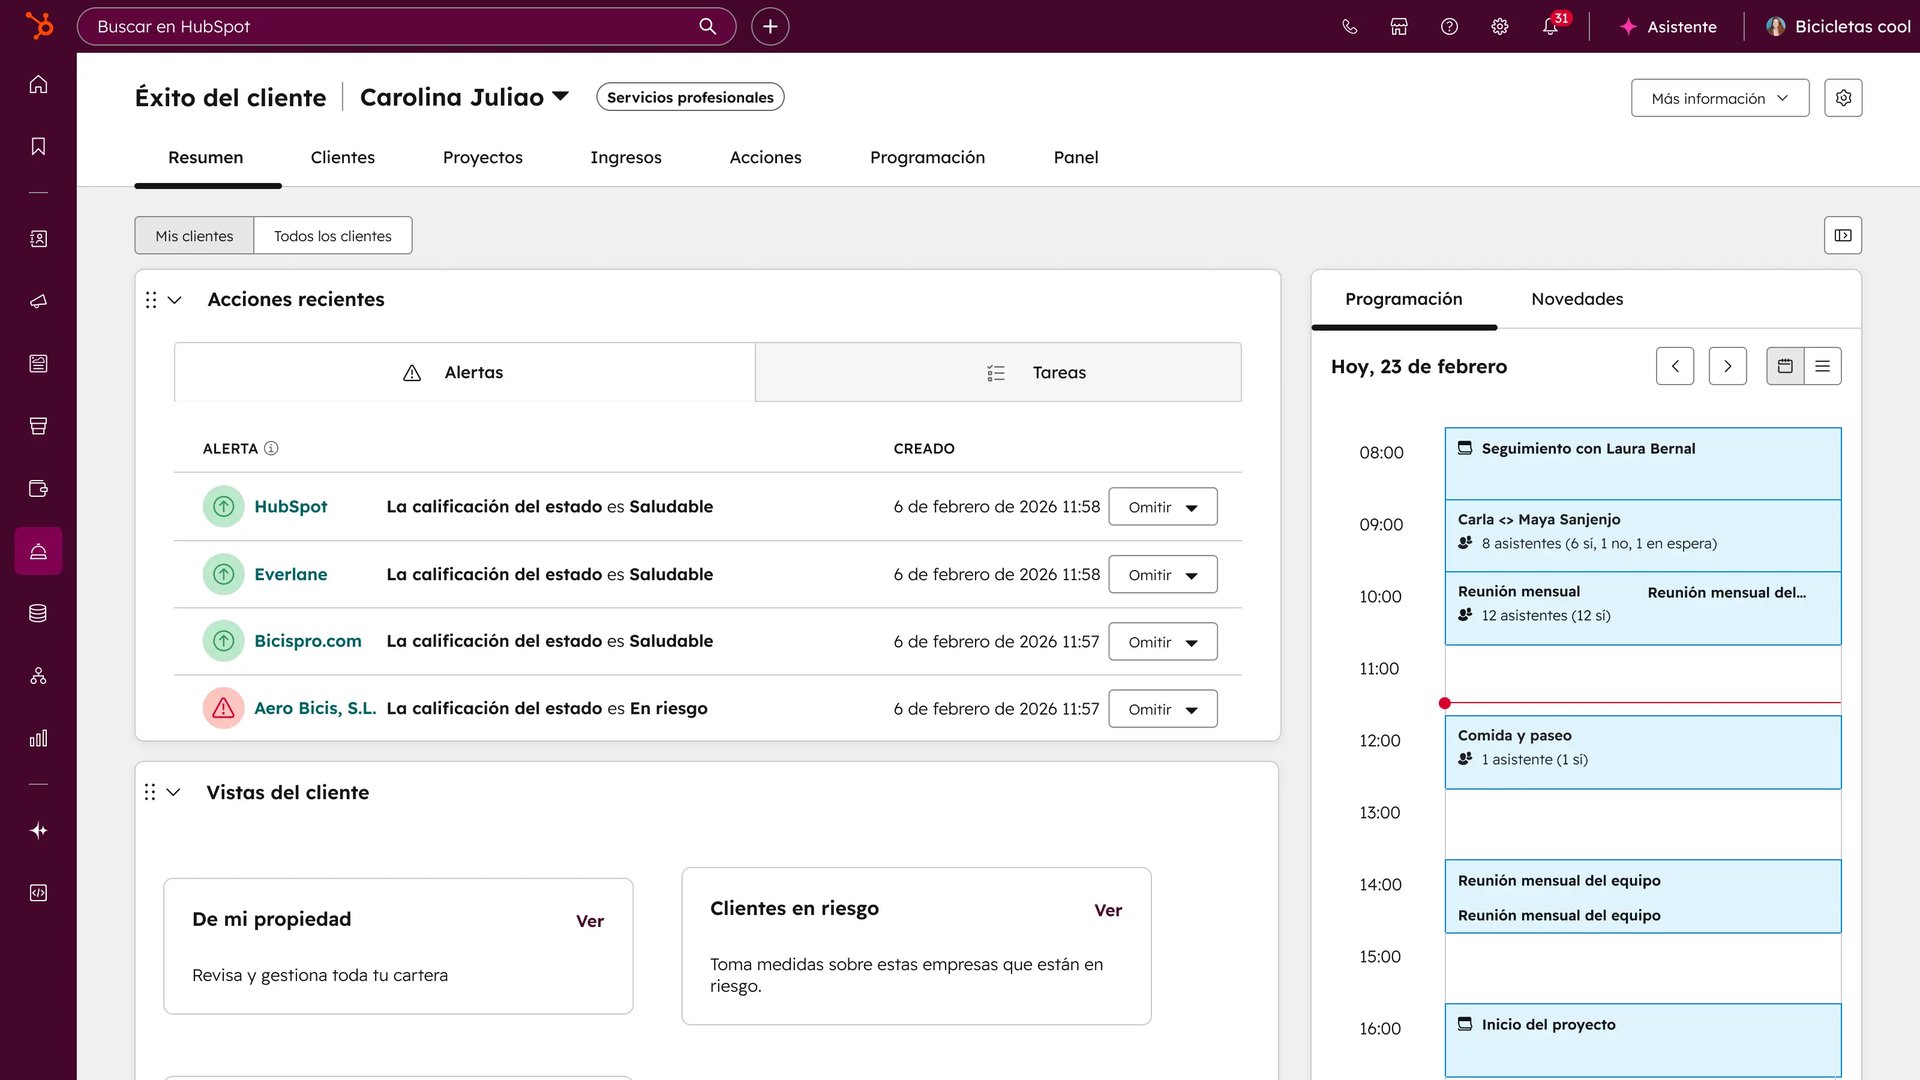Click Ver link on Clientes en riesgo
This screenshot has height=1080, width=1920.
click(1107, 910)
